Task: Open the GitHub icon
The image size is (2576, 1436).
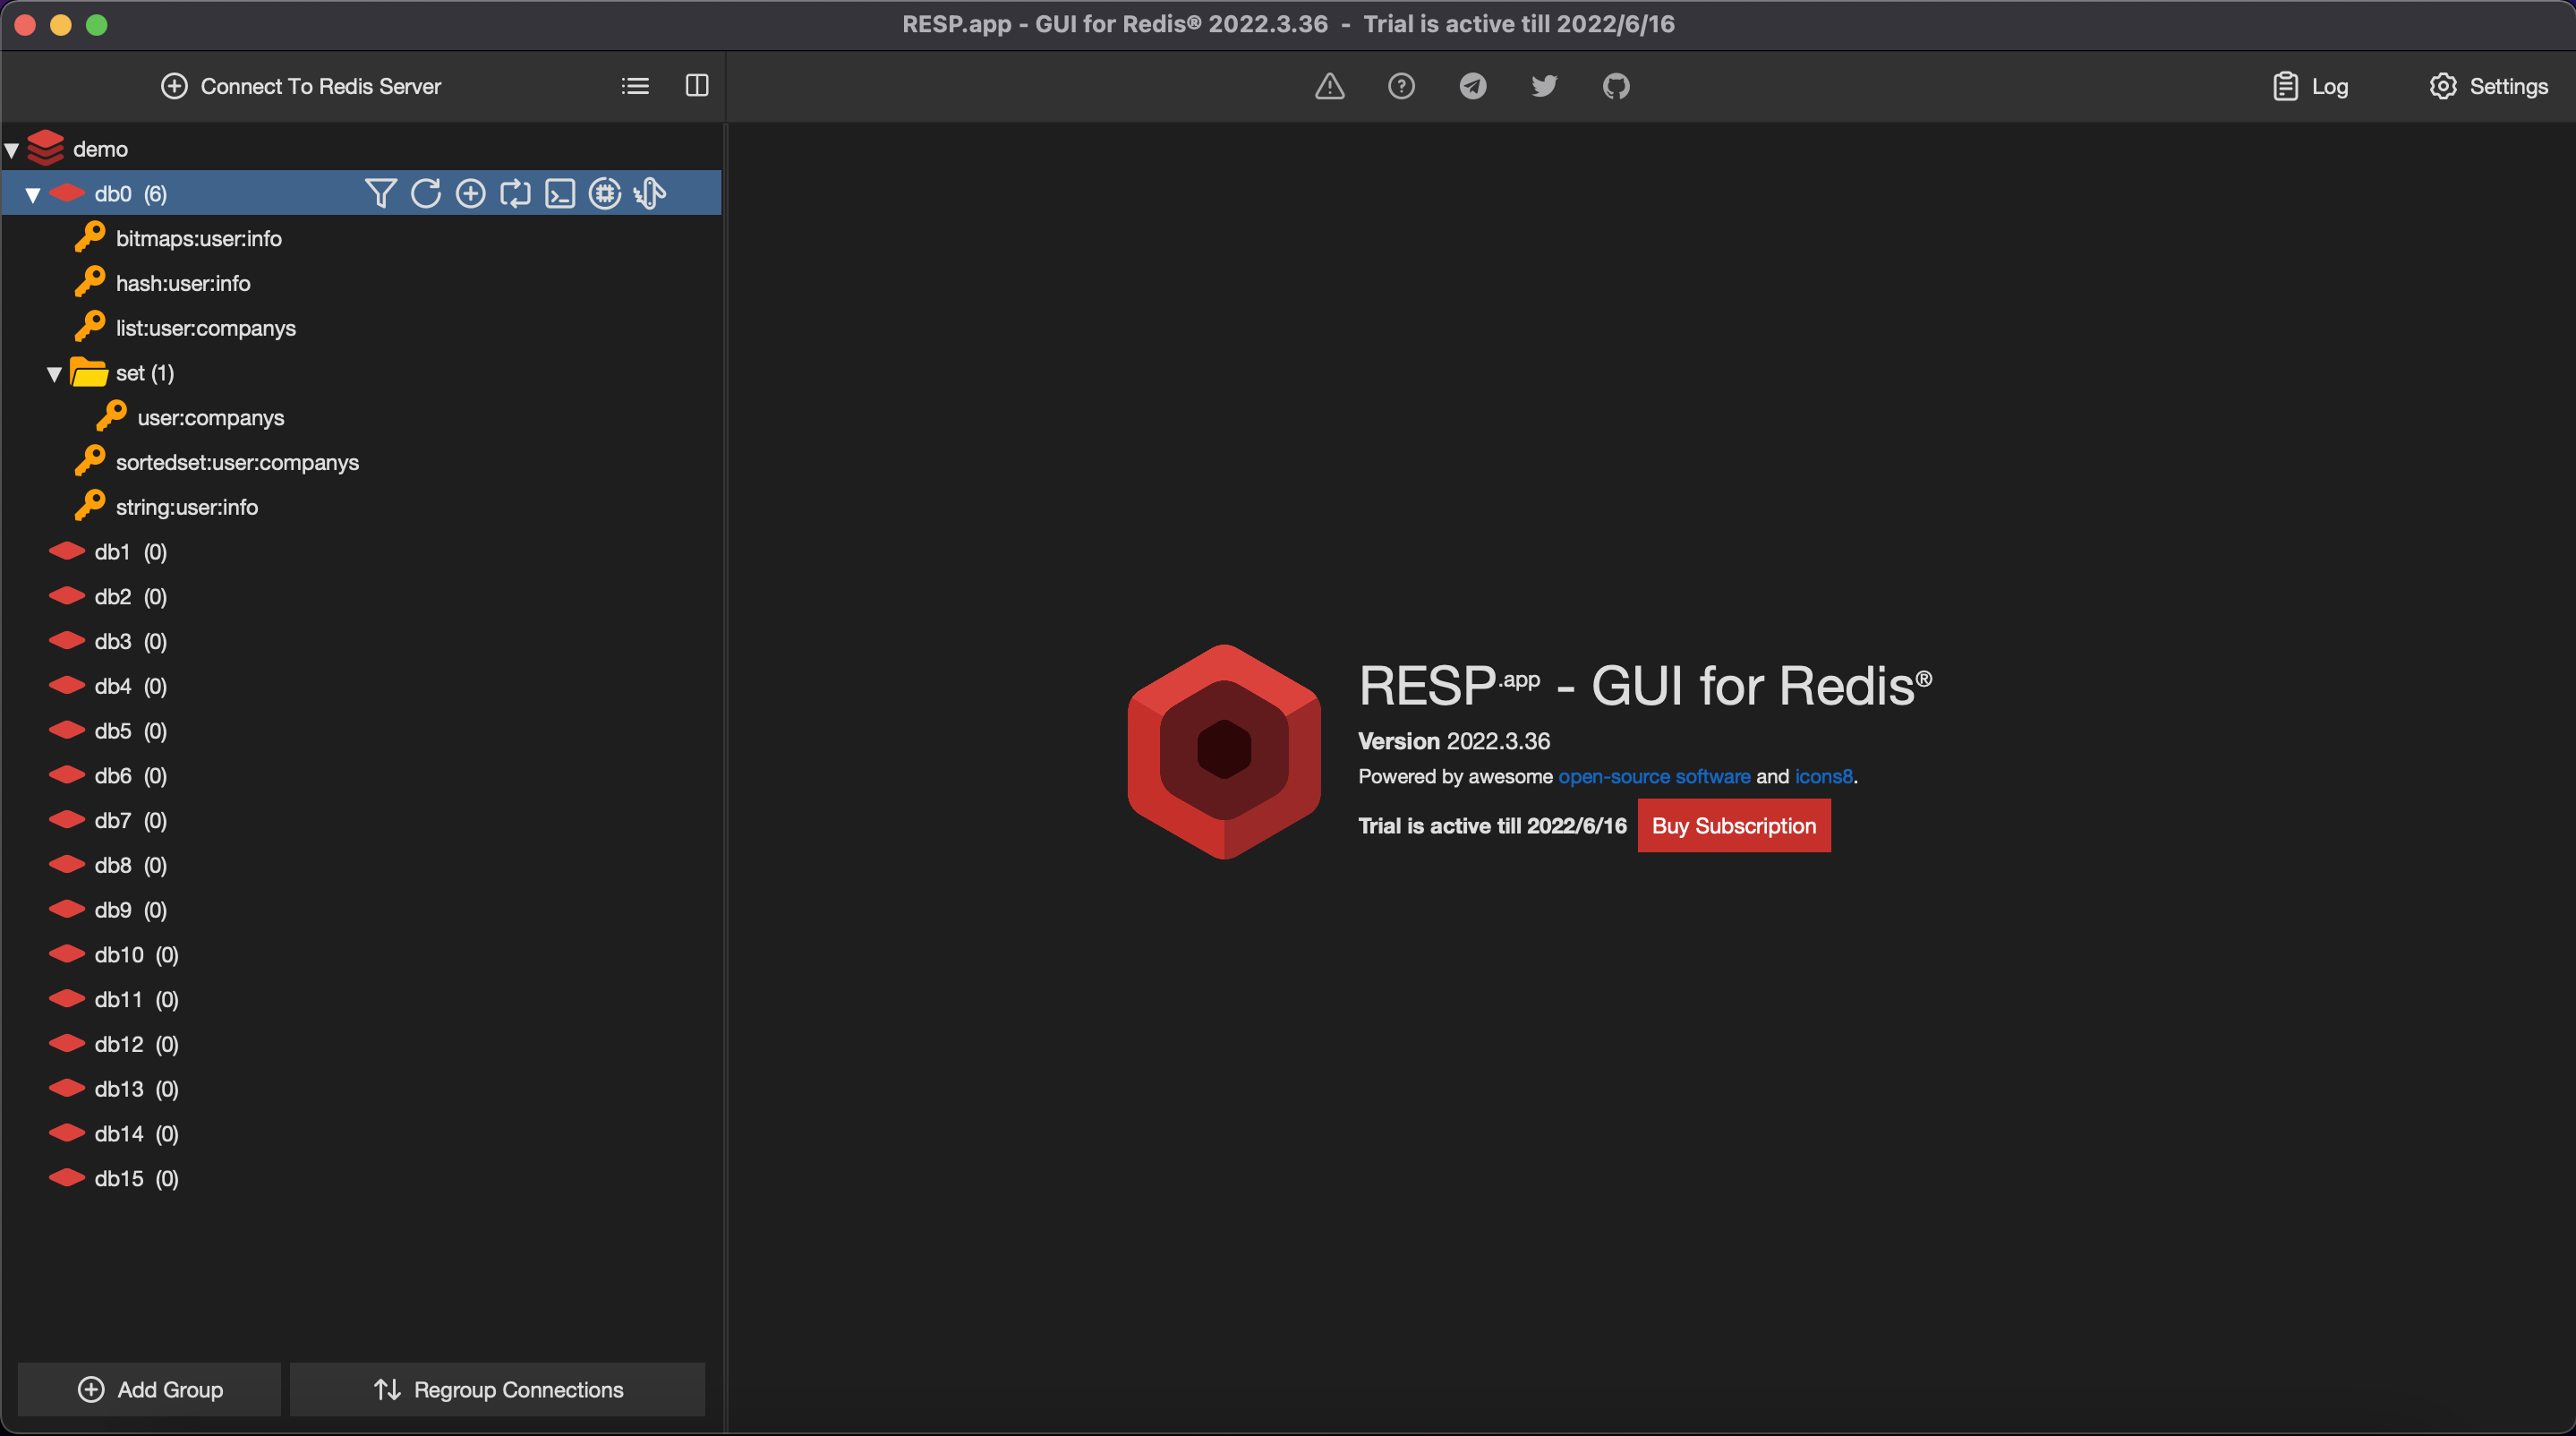Action: tap(1616, 86)
